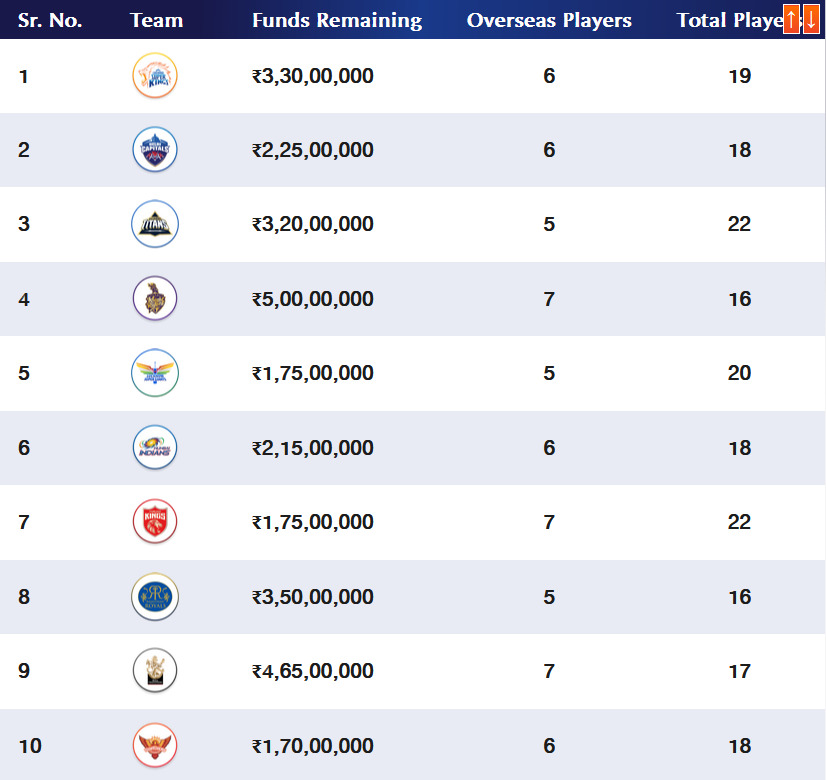Click the Sunrisers Hyderabad logo in row 10
Image resolution: width=826 pixels, height=780 pixels.
pos(155,746)
